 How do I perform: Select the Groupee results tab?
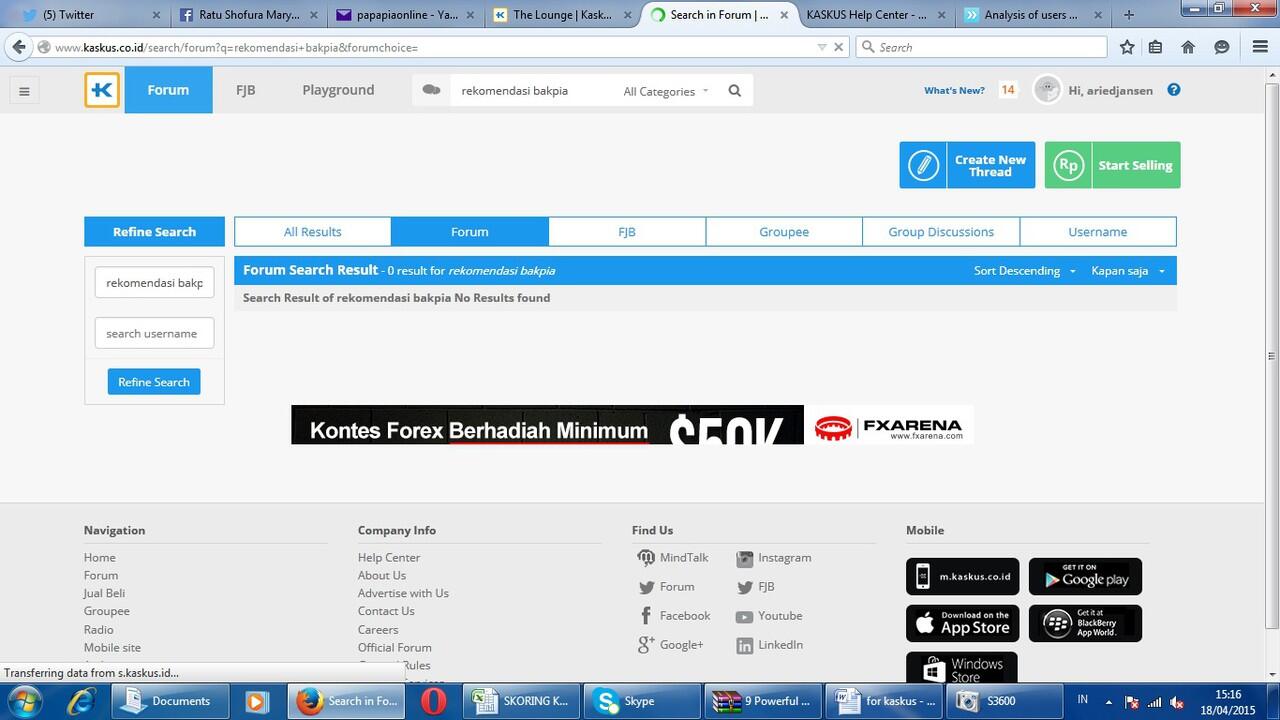click(784, 232)
